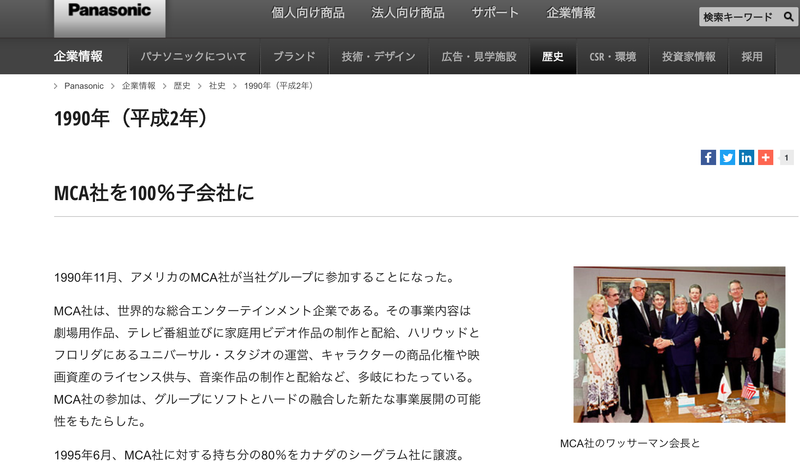The image size is (800, 462).
Task: Select 投資家情報 tab
Action: tap(689, 57)
